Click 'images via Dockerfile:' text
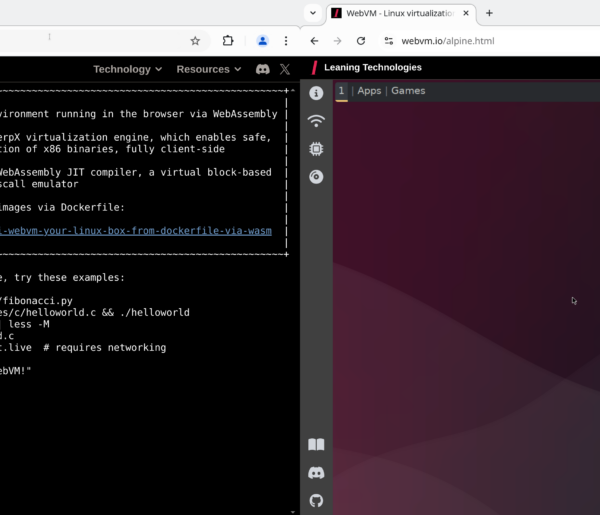 point(62,207)
